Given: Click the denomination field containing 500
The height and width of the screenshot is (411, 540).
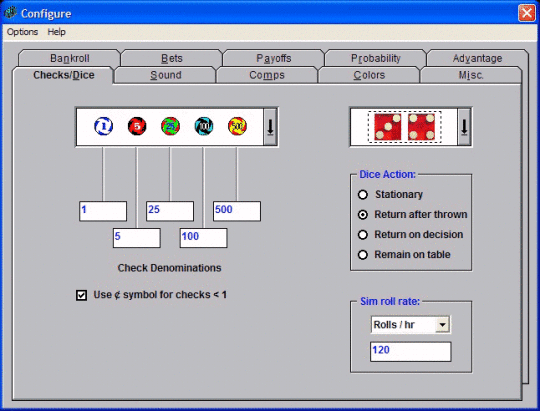Looking at the screenshot, I should point(237,211).
